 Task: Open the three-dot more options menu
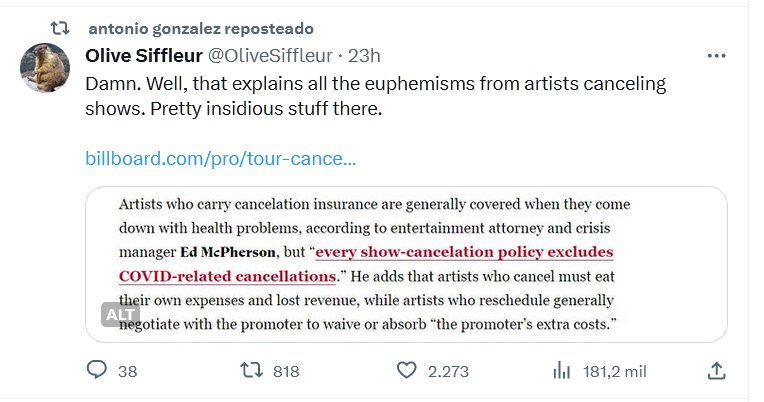(716, 55)
